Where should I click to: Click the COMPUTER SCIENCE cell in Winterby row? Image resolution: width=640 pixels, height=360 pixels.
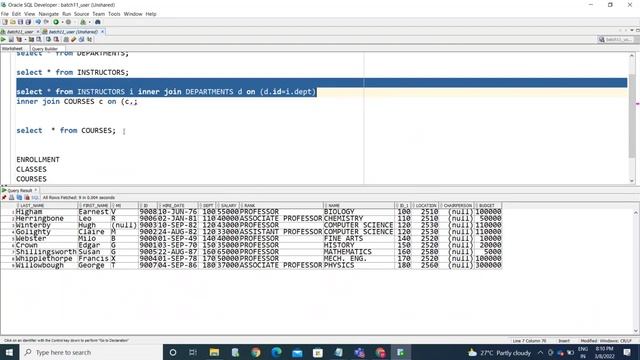point(358,225)
